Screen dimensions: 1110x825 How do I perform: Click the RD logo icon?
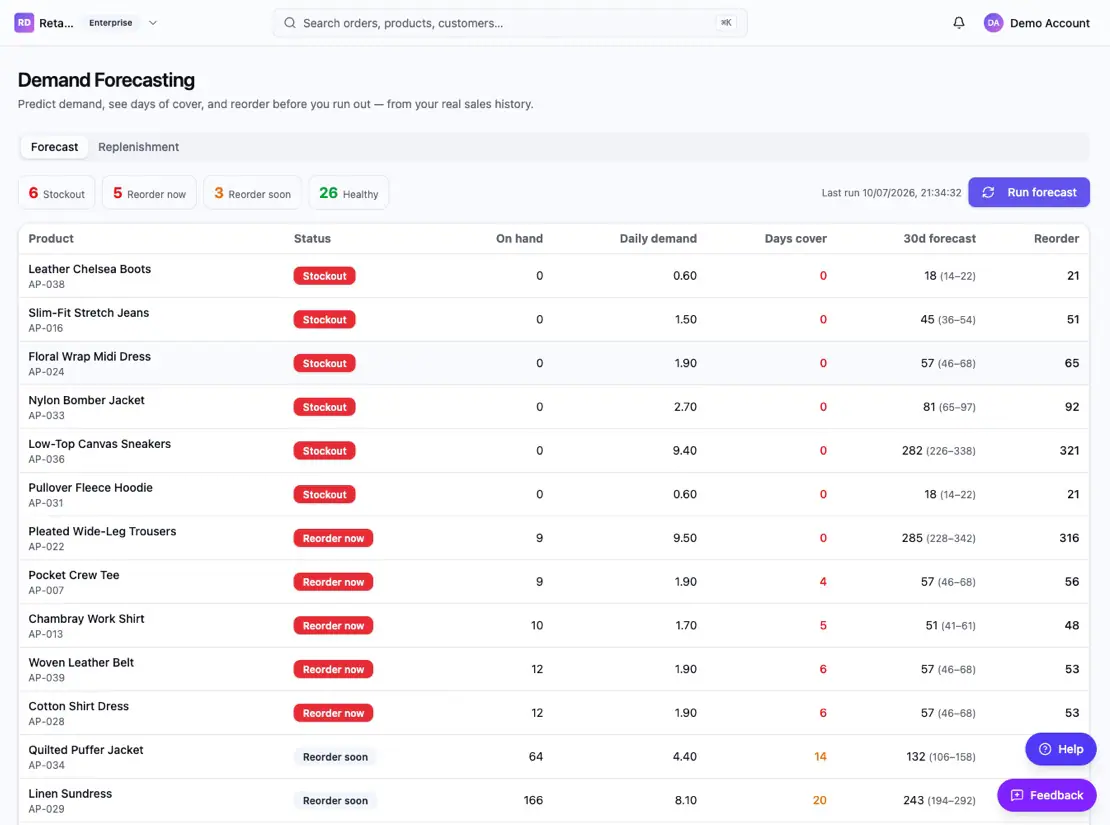(24, 23)
